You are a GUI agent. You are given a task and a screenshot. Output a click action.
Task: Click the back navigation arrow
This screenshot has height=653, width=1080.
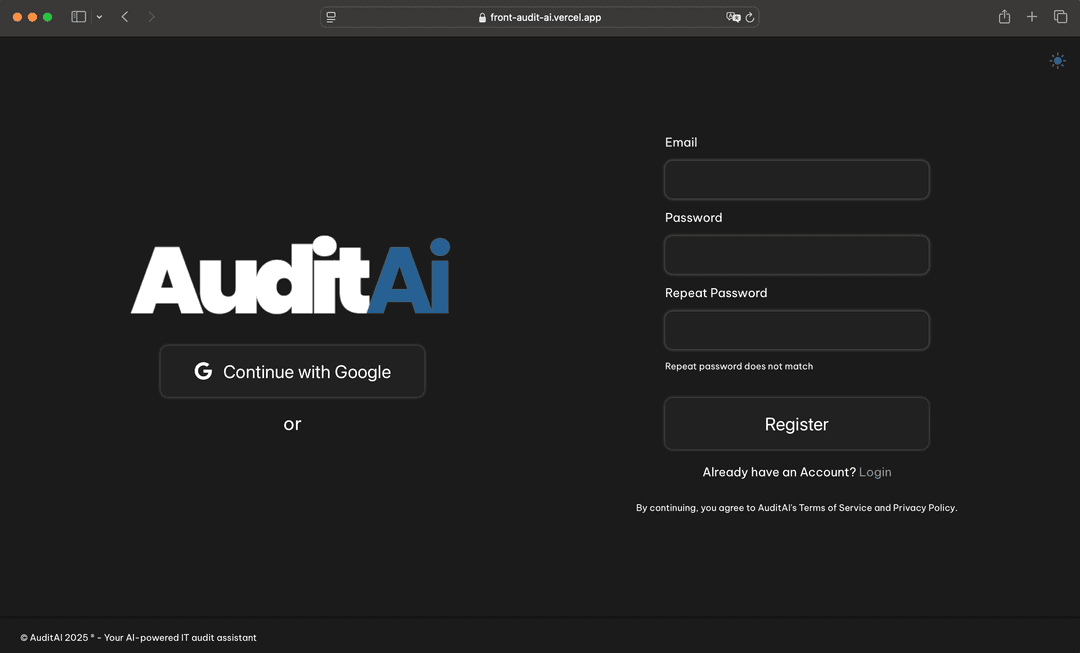pyautogui.click(x=123, y=16)
